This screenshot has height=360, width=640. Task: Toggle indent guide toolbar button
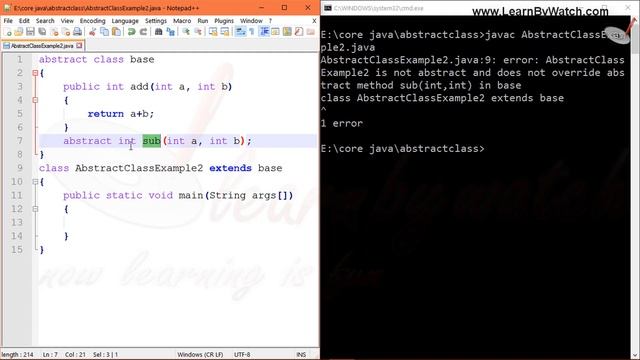[x=264, y=32]
